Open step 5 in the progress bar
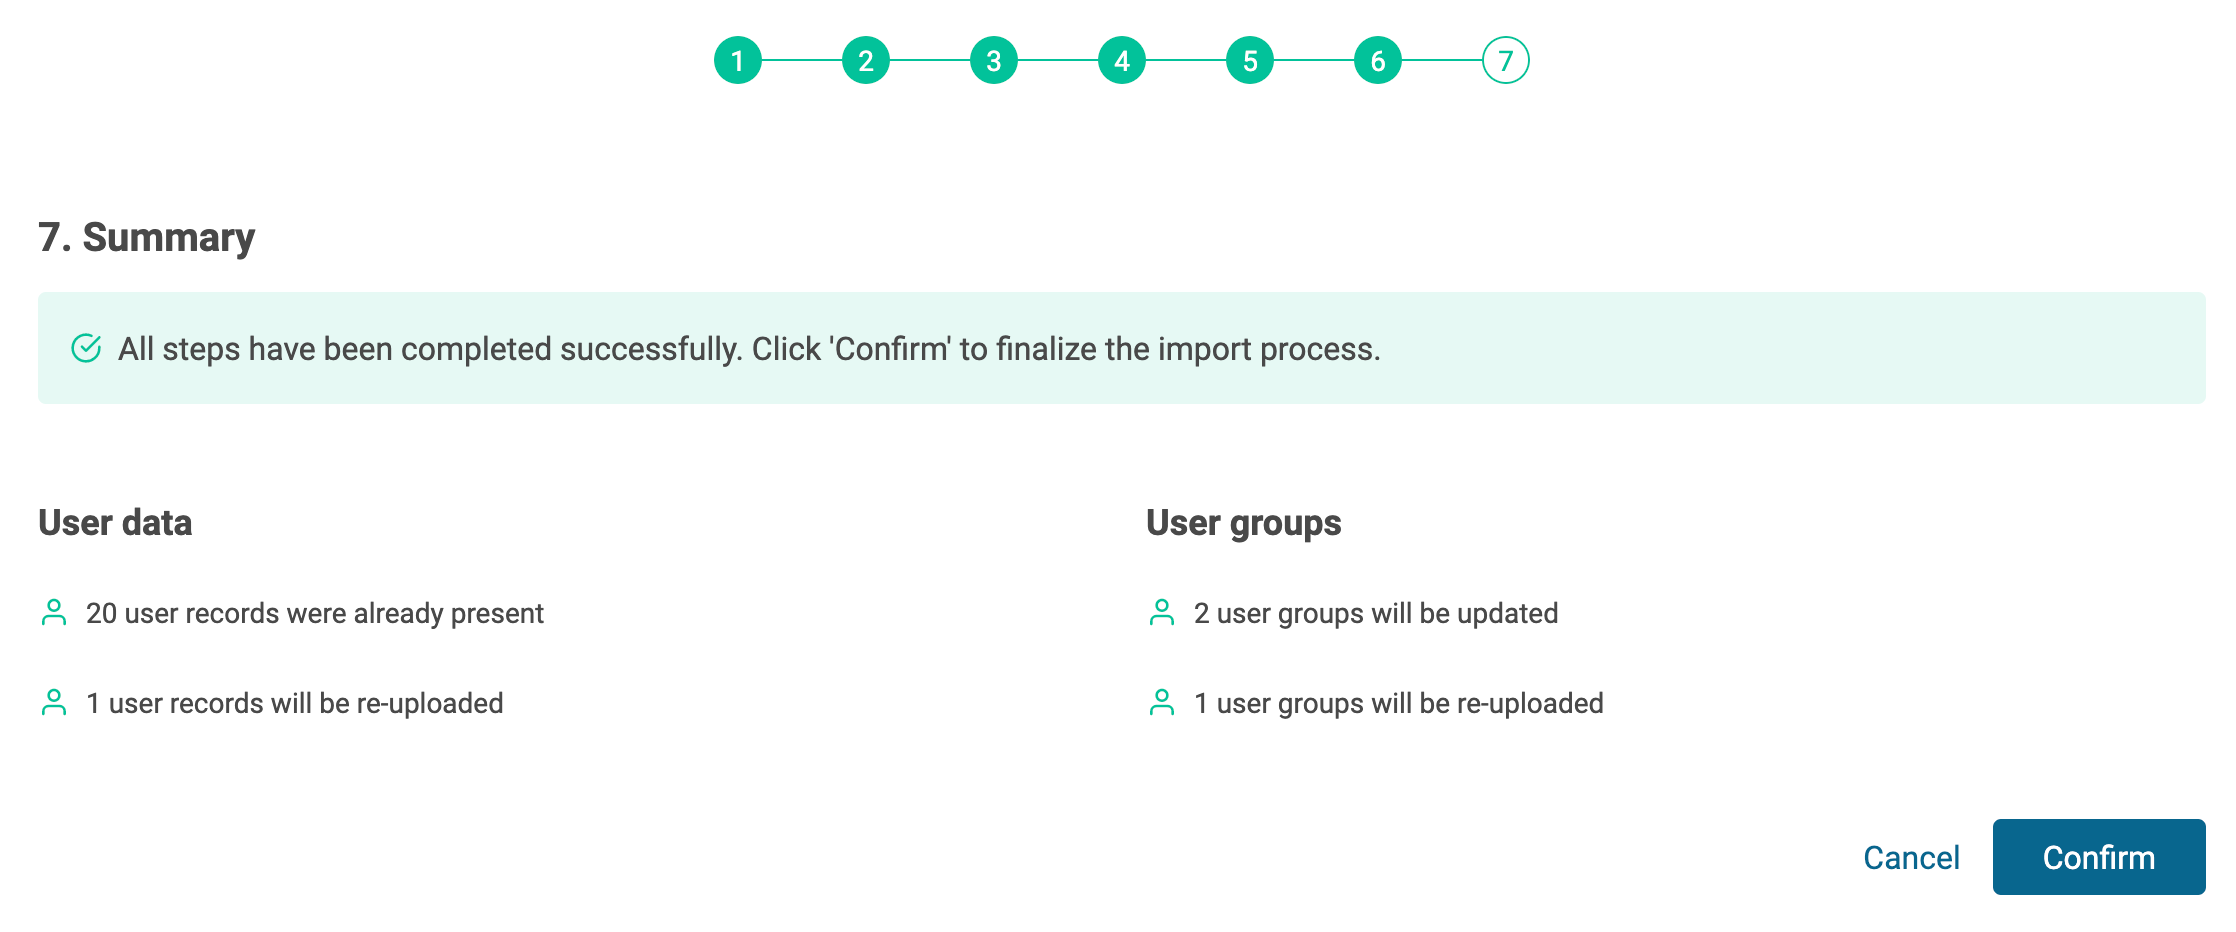The image size is (2236, 932). coord(1250,61)
